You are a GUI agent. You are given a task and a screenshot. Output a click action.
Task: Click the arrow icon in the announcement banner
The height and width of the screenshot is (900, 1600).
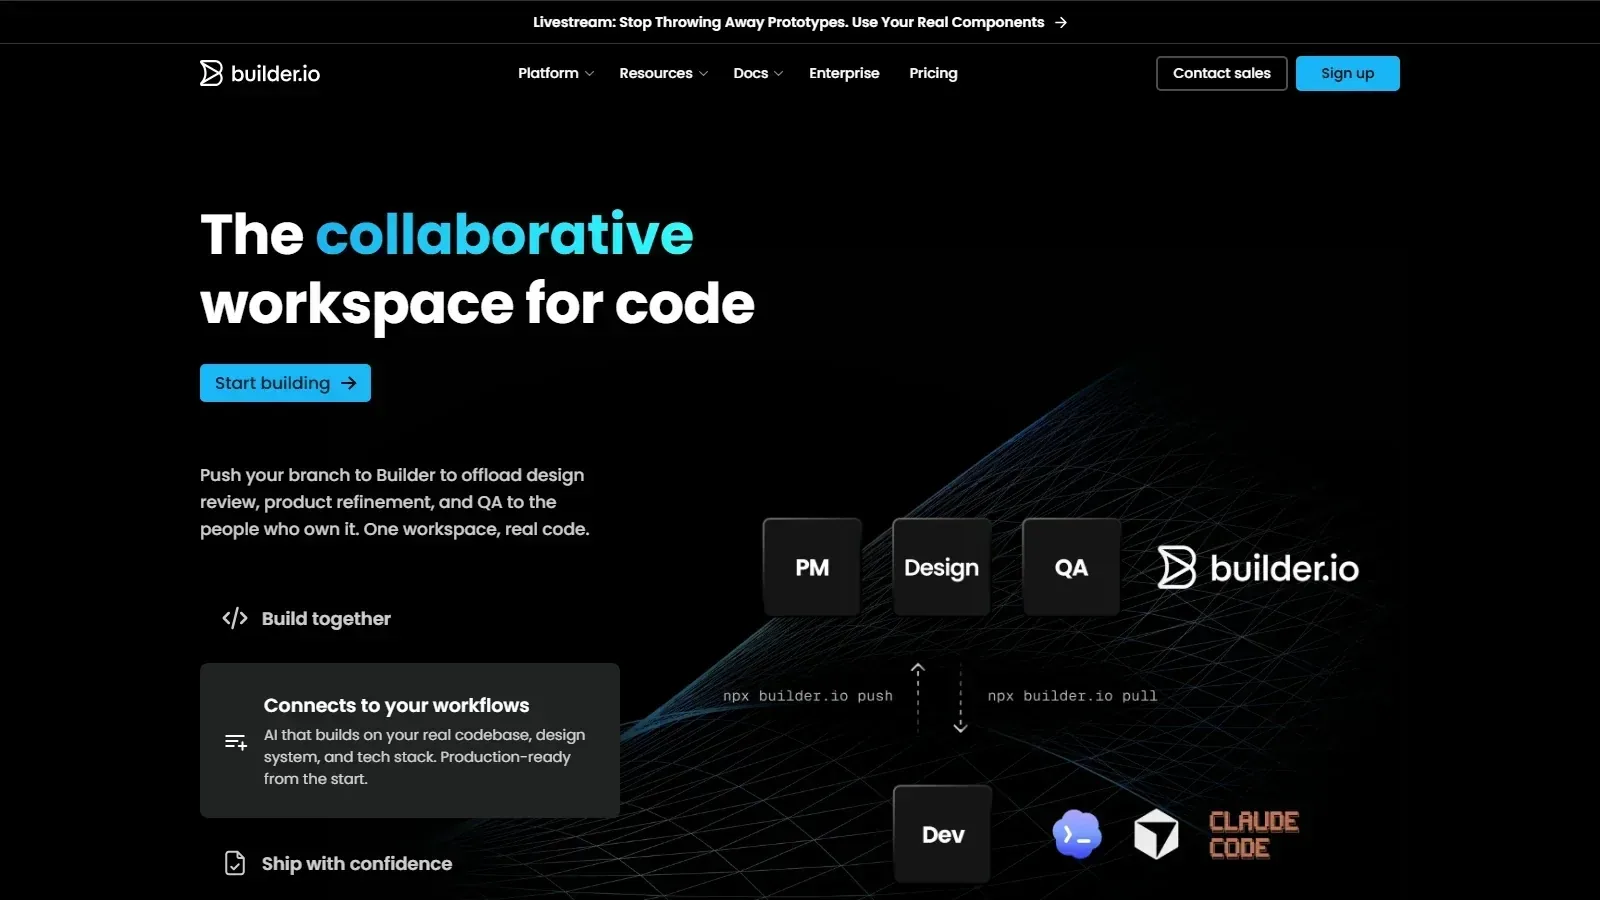[x=1061, y=22]
